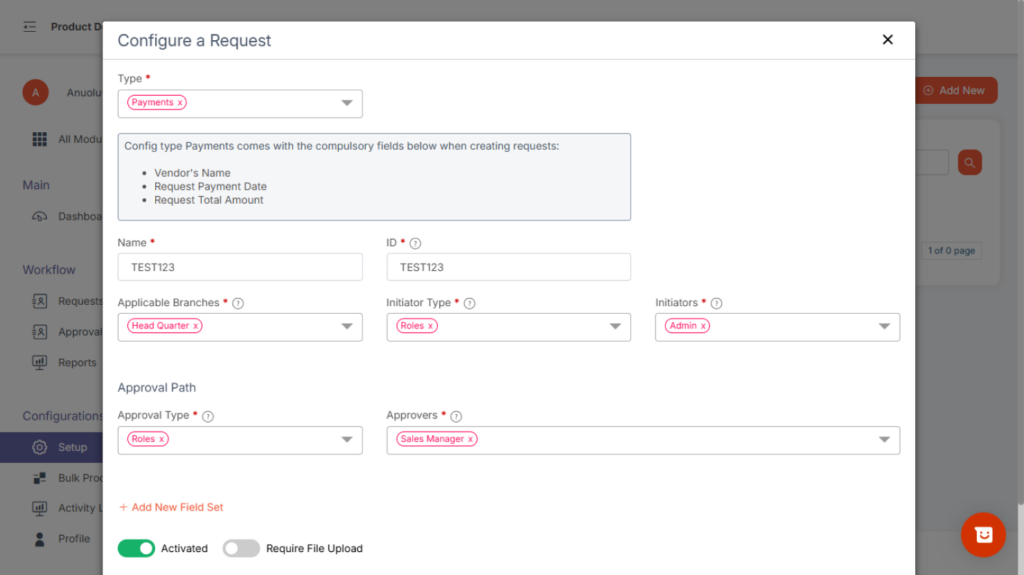Click the Name input field
The image size is (1024, 575).
tap(240, 267)
